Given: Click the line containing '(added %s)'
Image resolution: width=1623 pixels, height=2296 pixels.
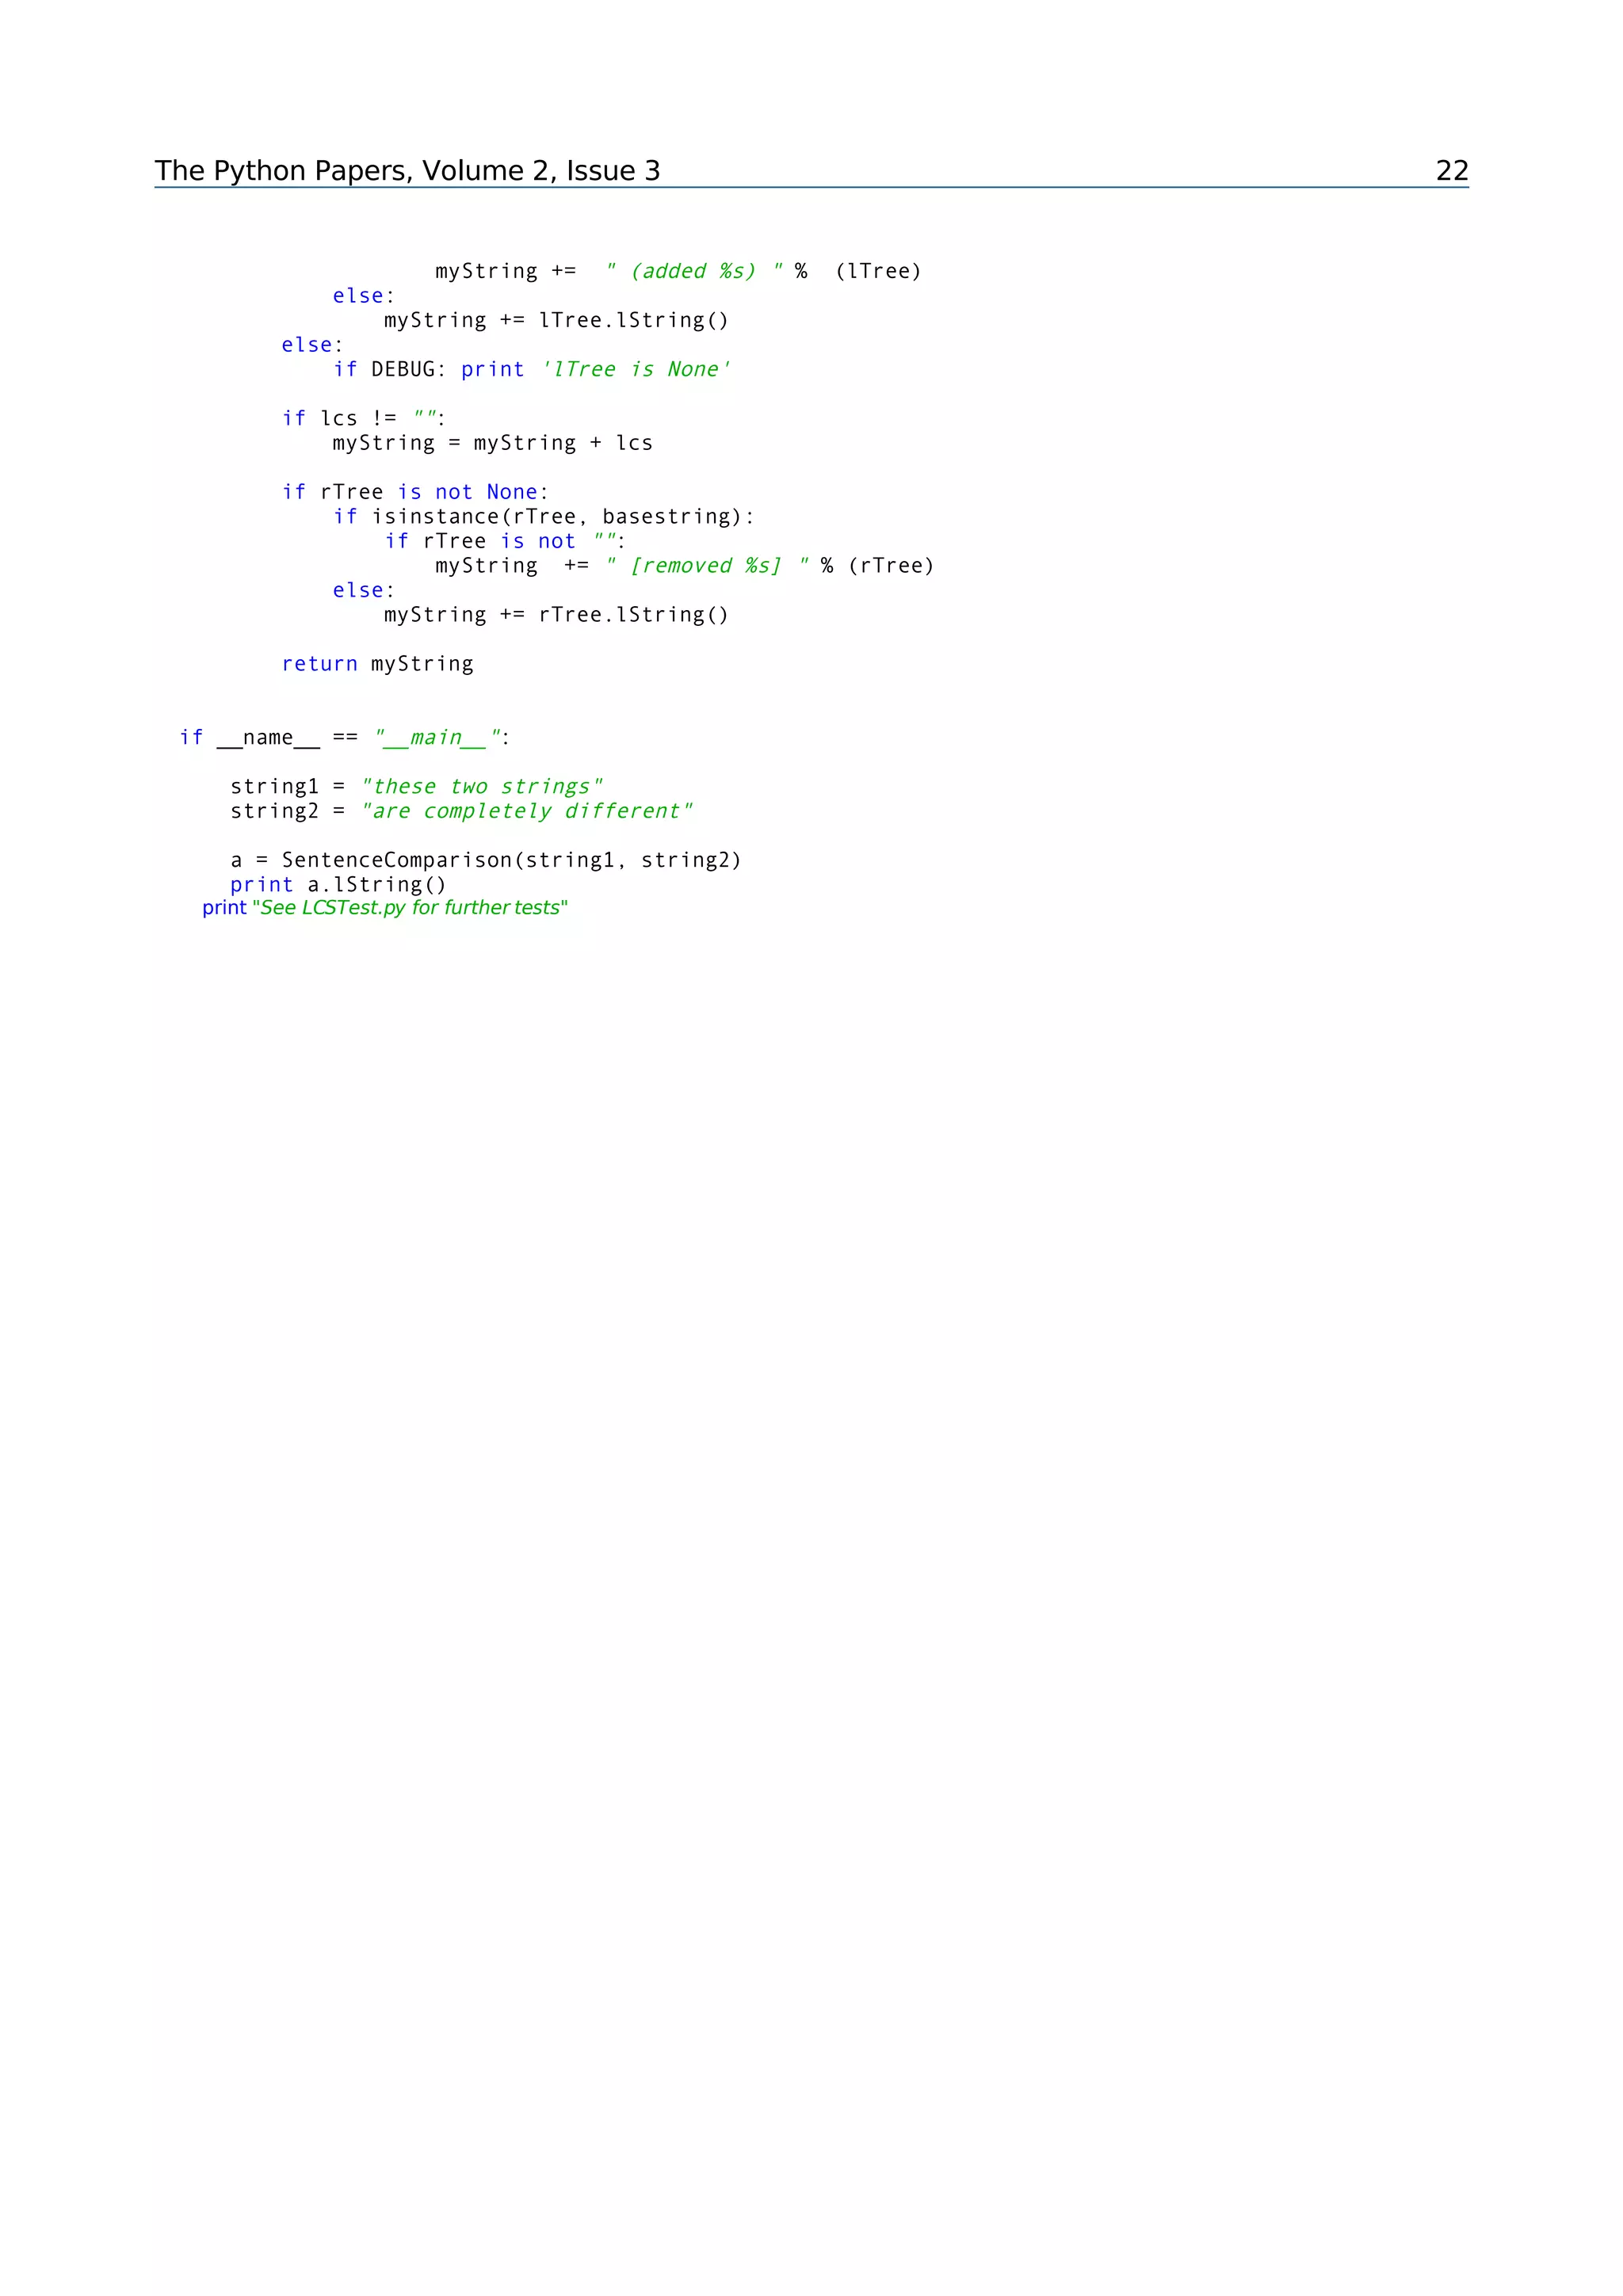Looking at the screenshot, I should (x=678, y=271).
